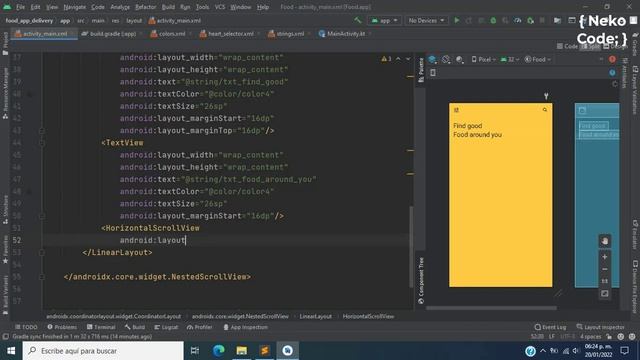Open the App Inspection tool window

pos(246,327)
